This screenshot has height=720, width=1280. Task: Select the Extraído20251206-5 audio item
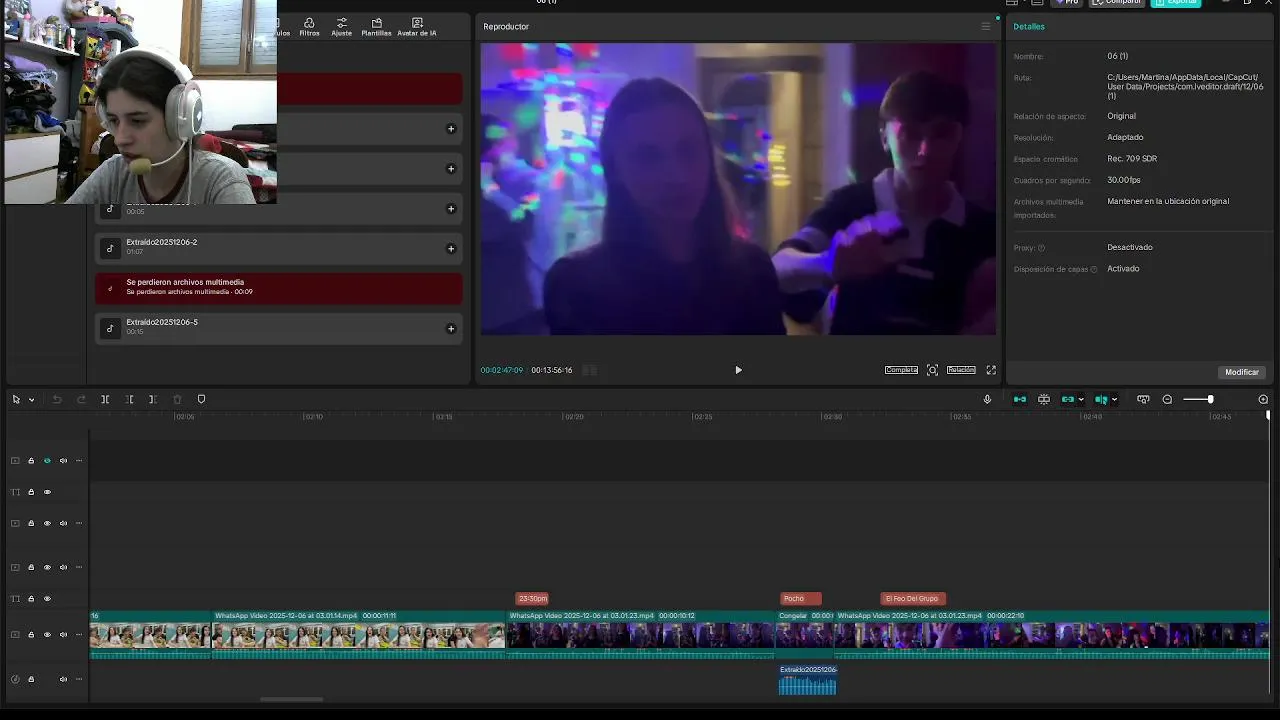[x=279, y=328]
